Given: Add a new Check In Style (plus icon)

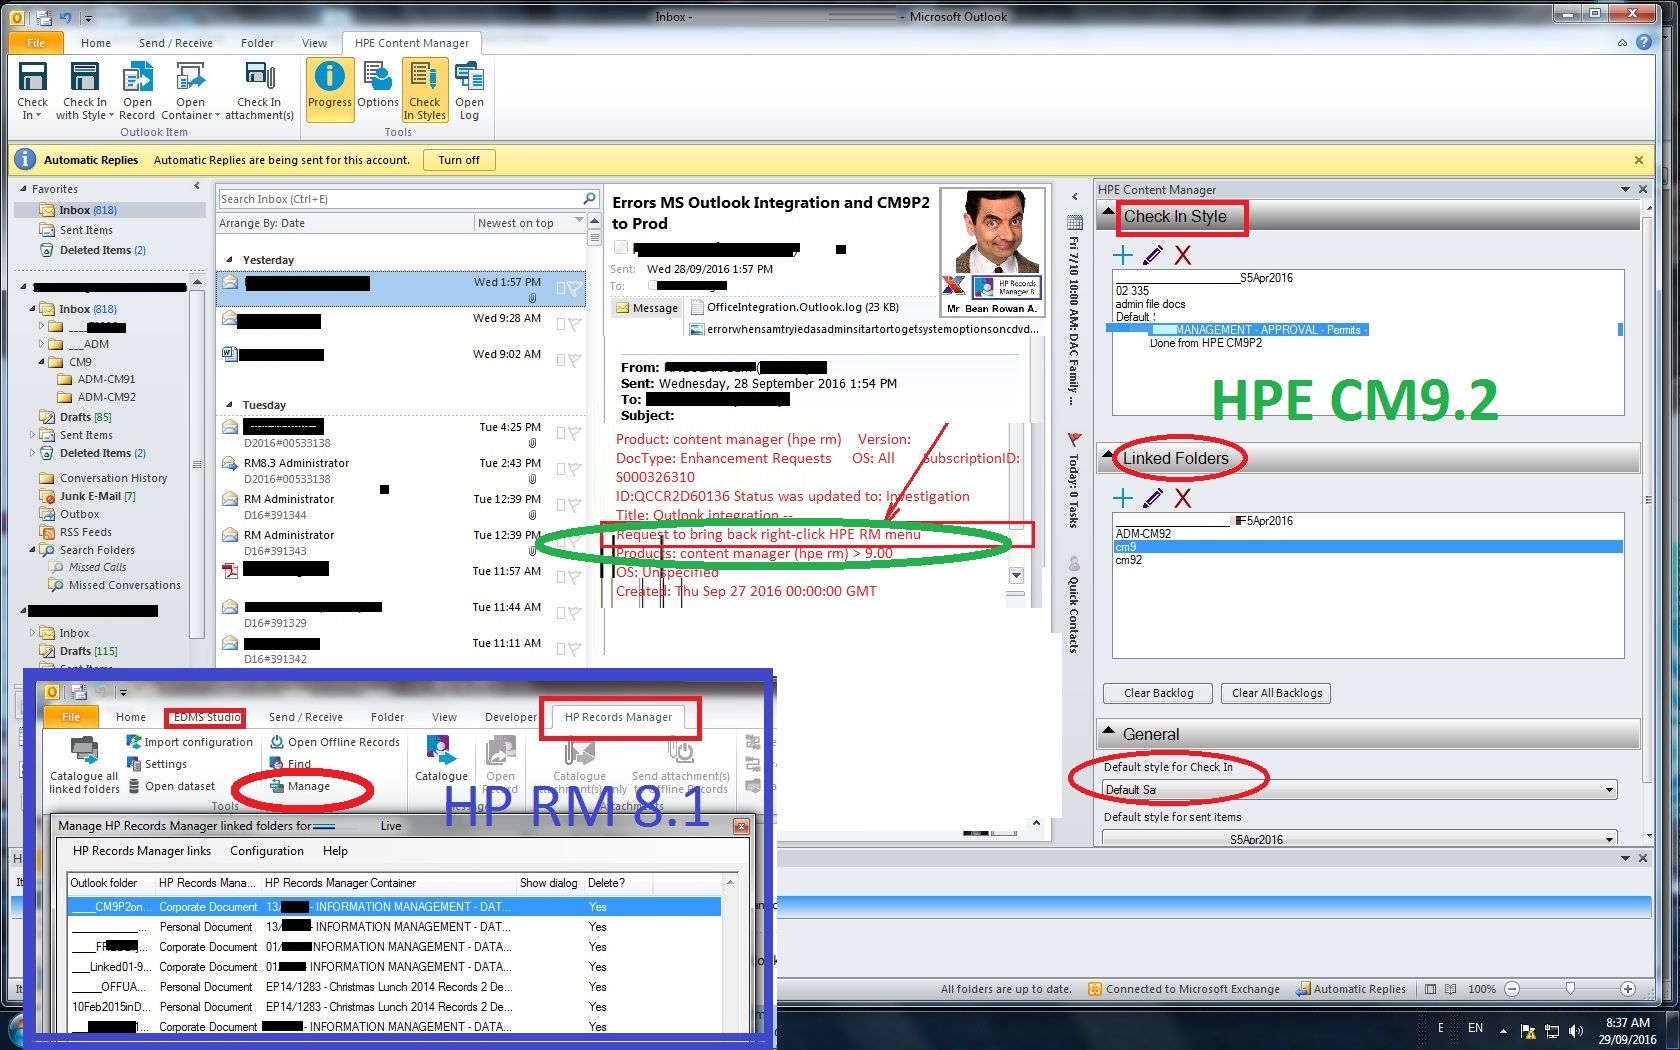Looking at the screenshot, I should click(x=1123, y=255).
